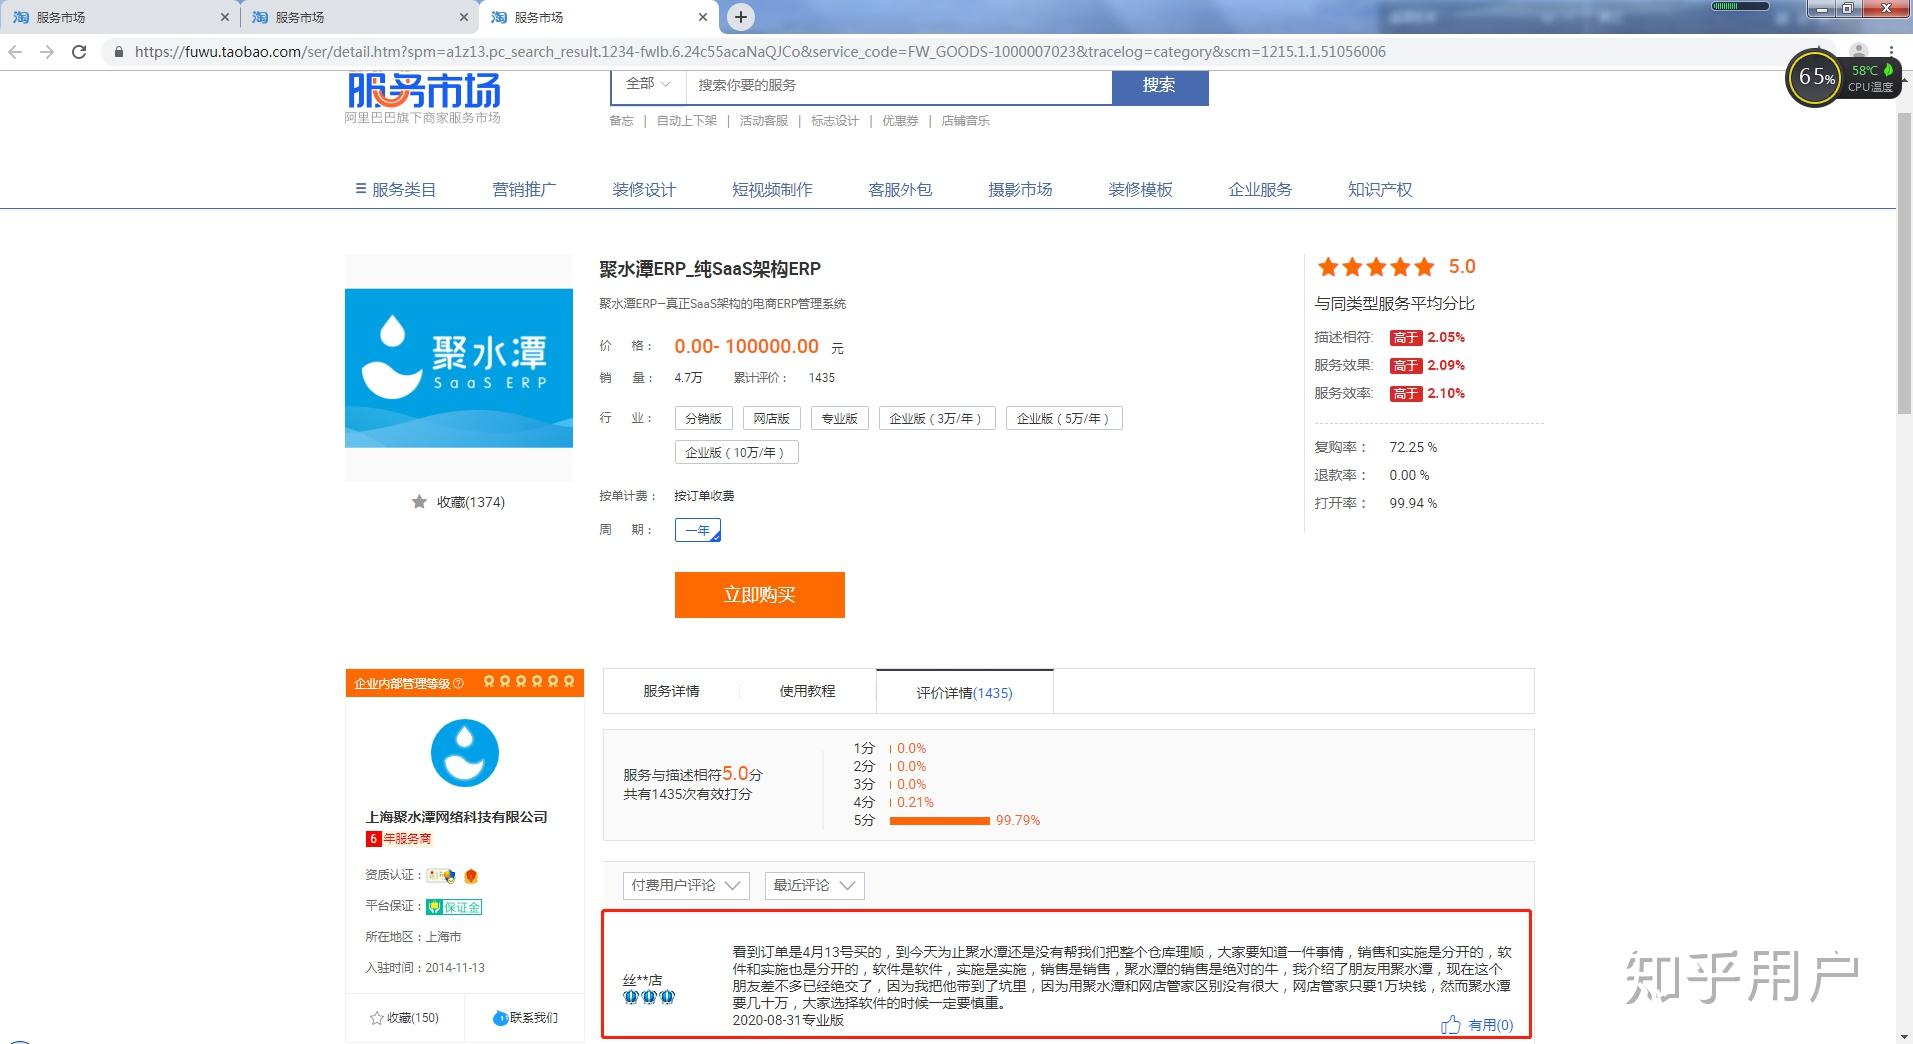The image size is (1913, 1044).
Task: Open the 优惠券 quick link
Action: [x=900, y=121]
